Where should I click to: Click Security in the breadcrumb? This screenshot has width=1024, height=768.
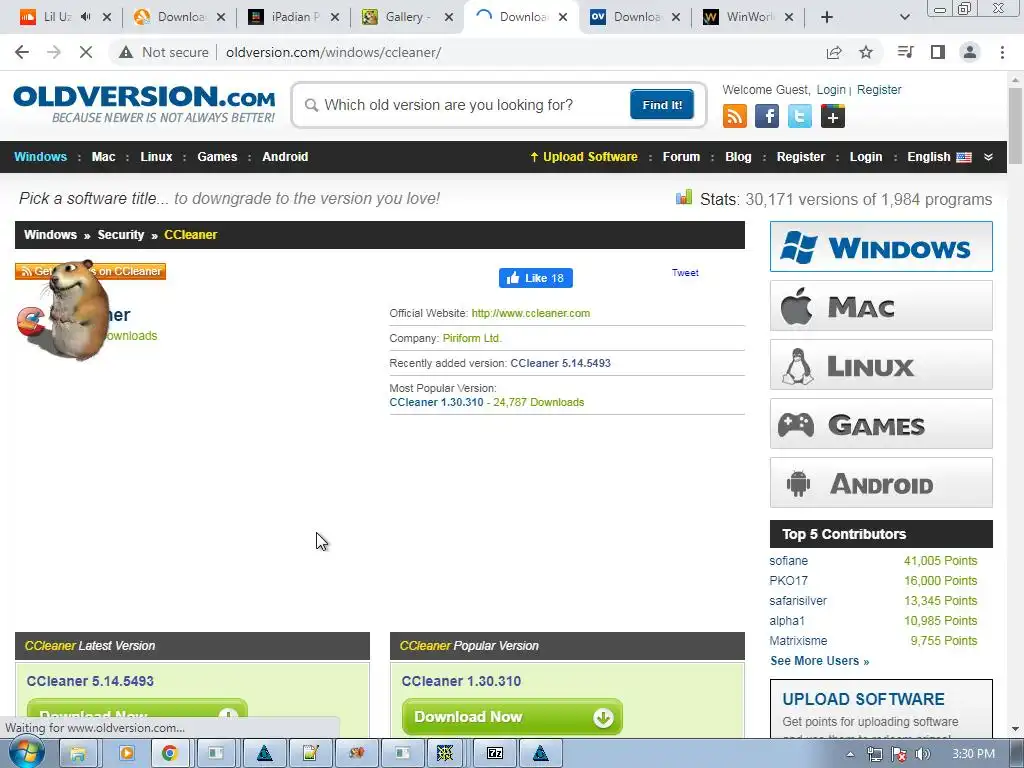(121, 235)
